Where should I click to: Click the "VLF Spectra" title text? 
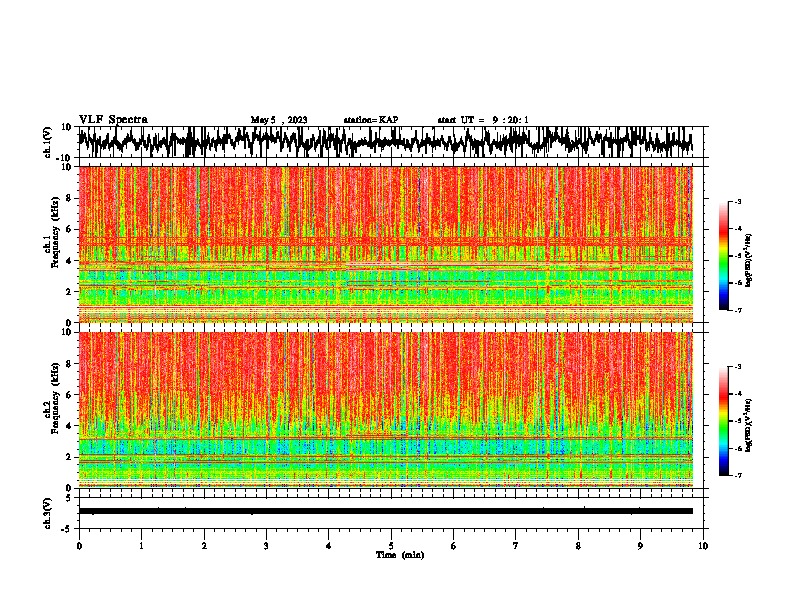tap(113, 120)
